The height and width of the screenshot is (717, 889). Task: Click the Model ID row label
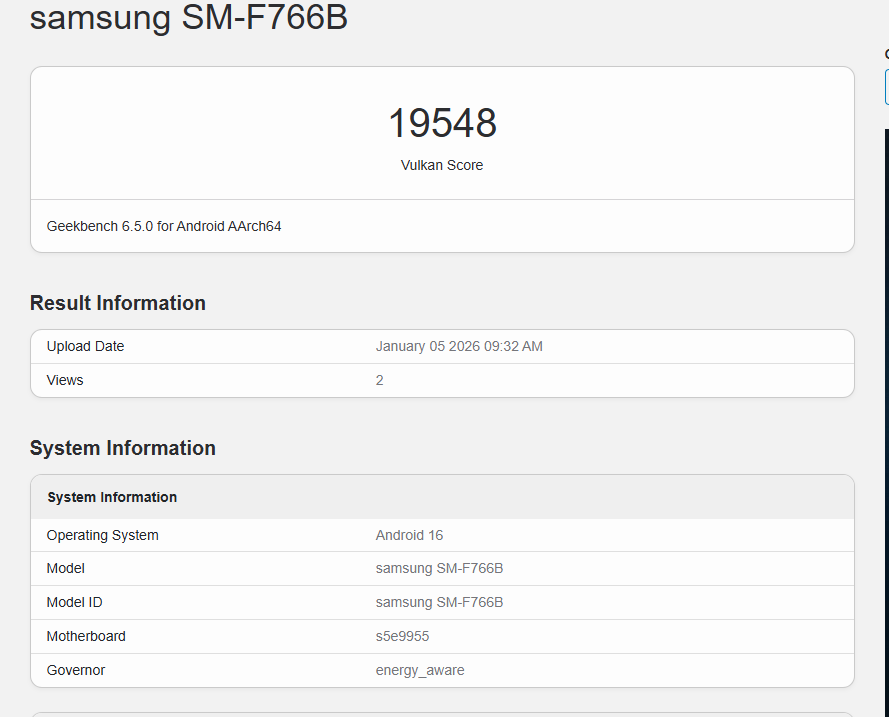tap(75, 602)
